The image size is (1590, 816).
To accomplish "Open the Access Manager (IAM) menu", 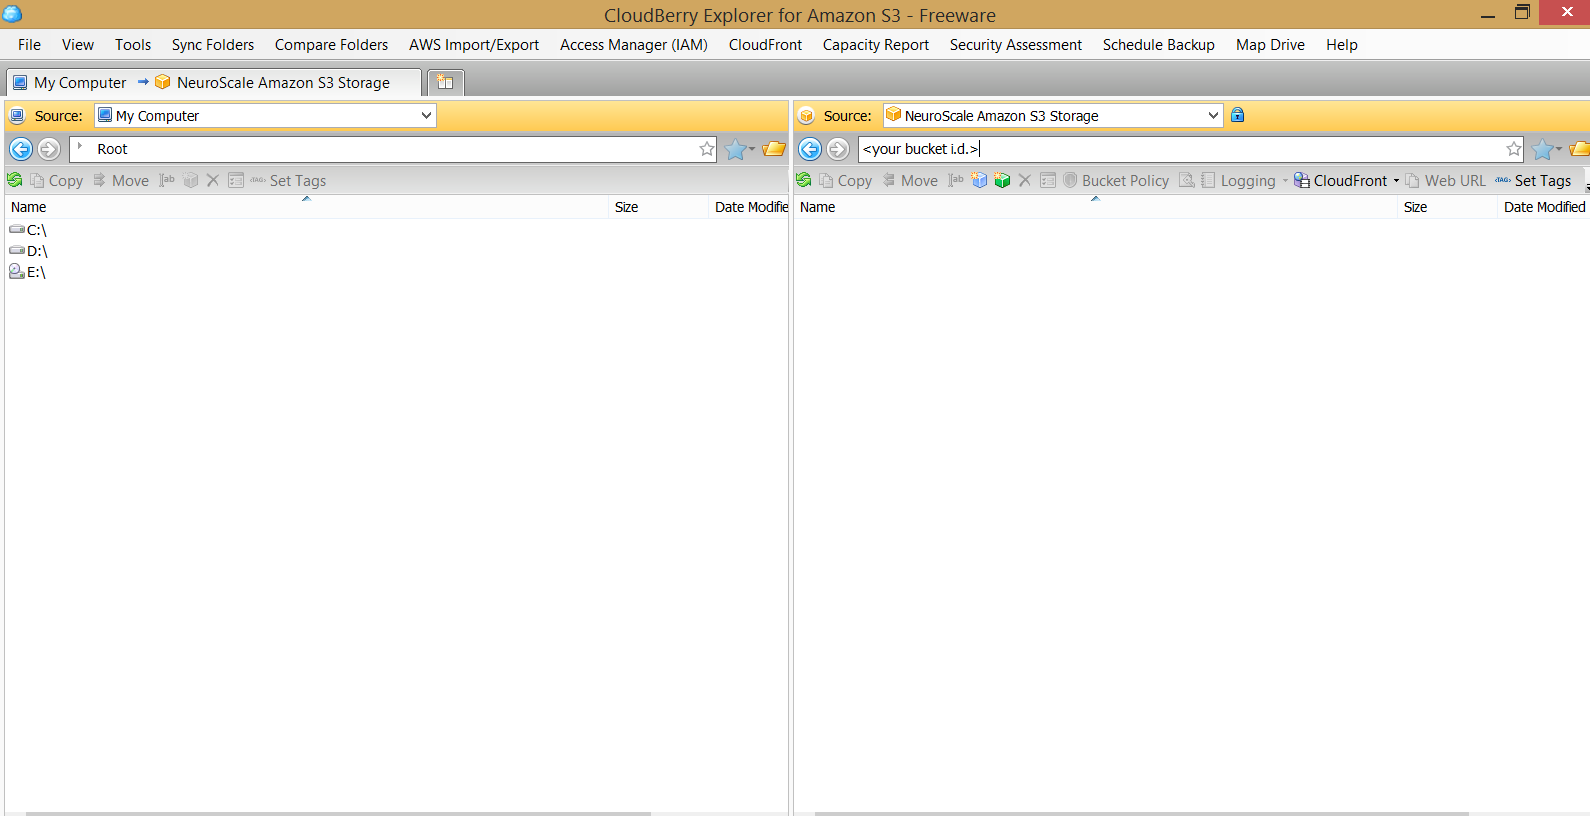I will pyautogui.click(x=634, y=45).
